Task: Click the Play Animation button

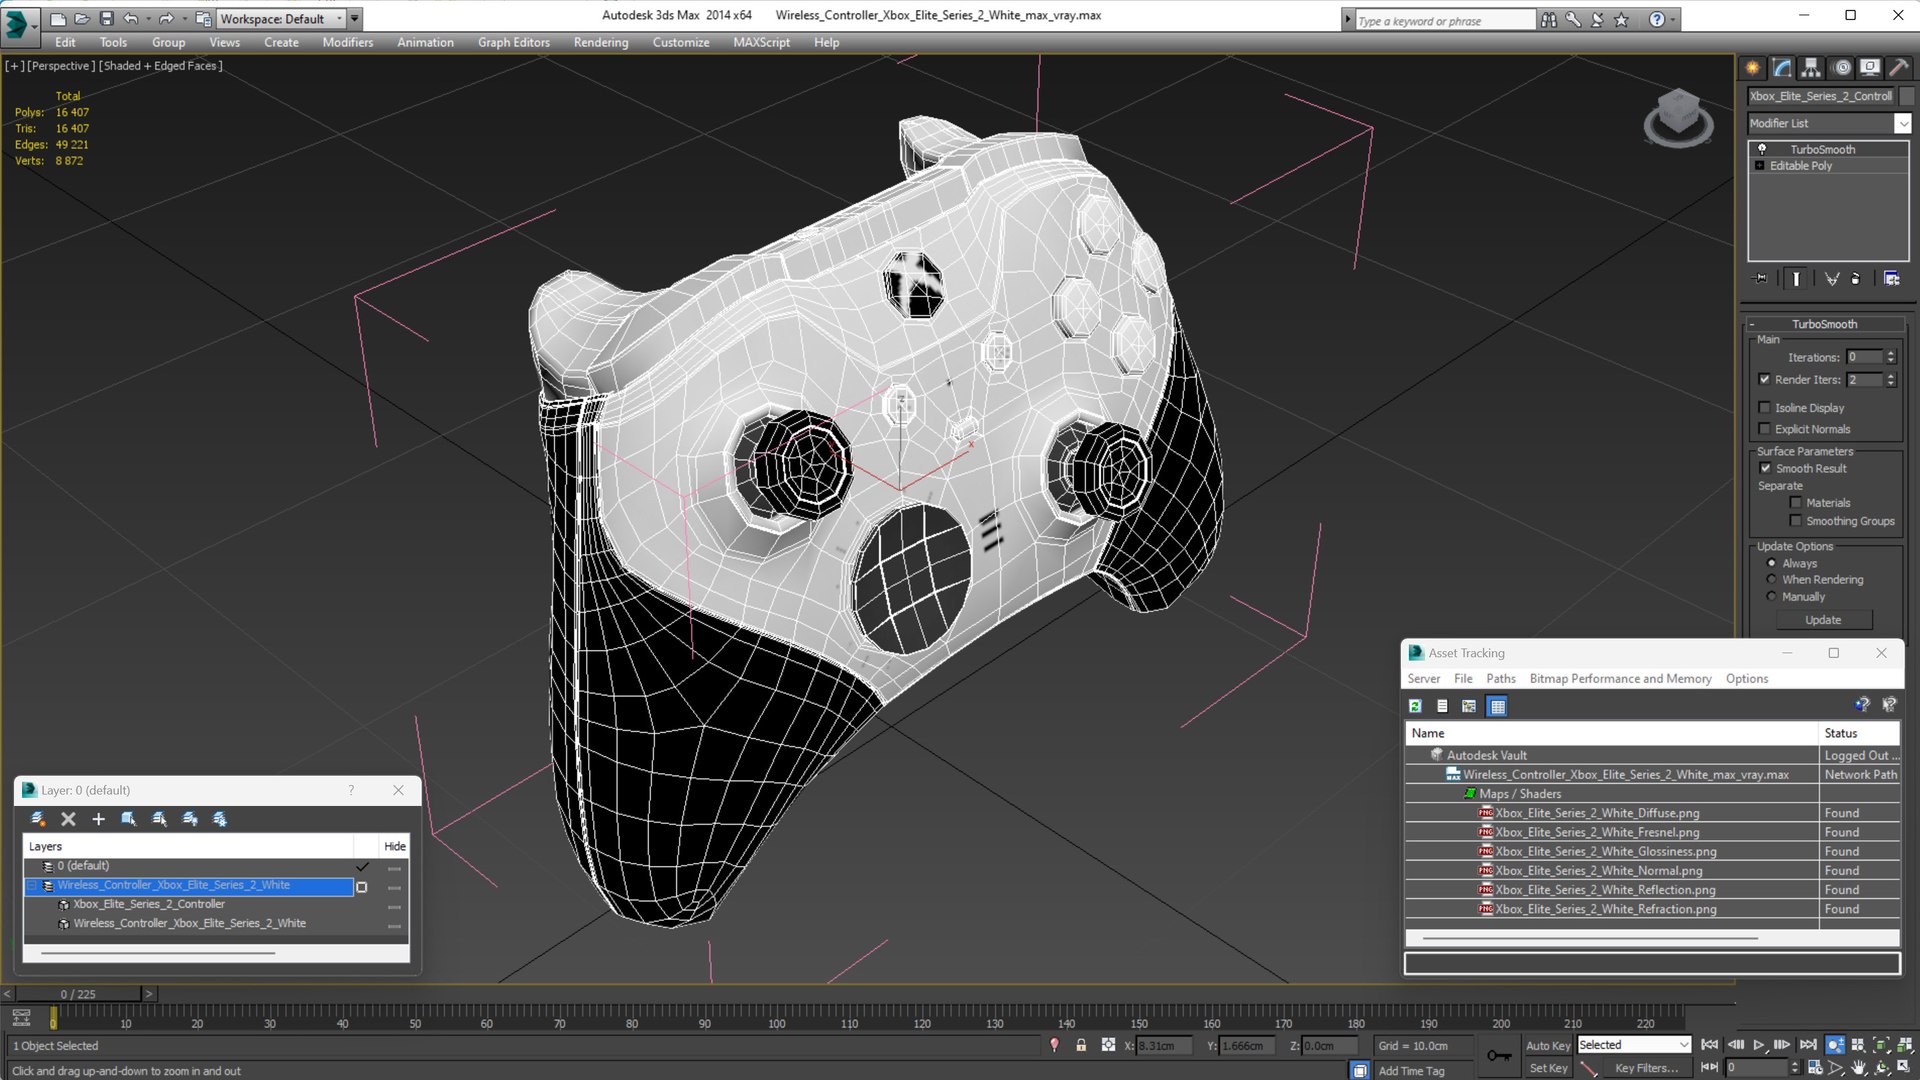Action: point(1759,1045)
